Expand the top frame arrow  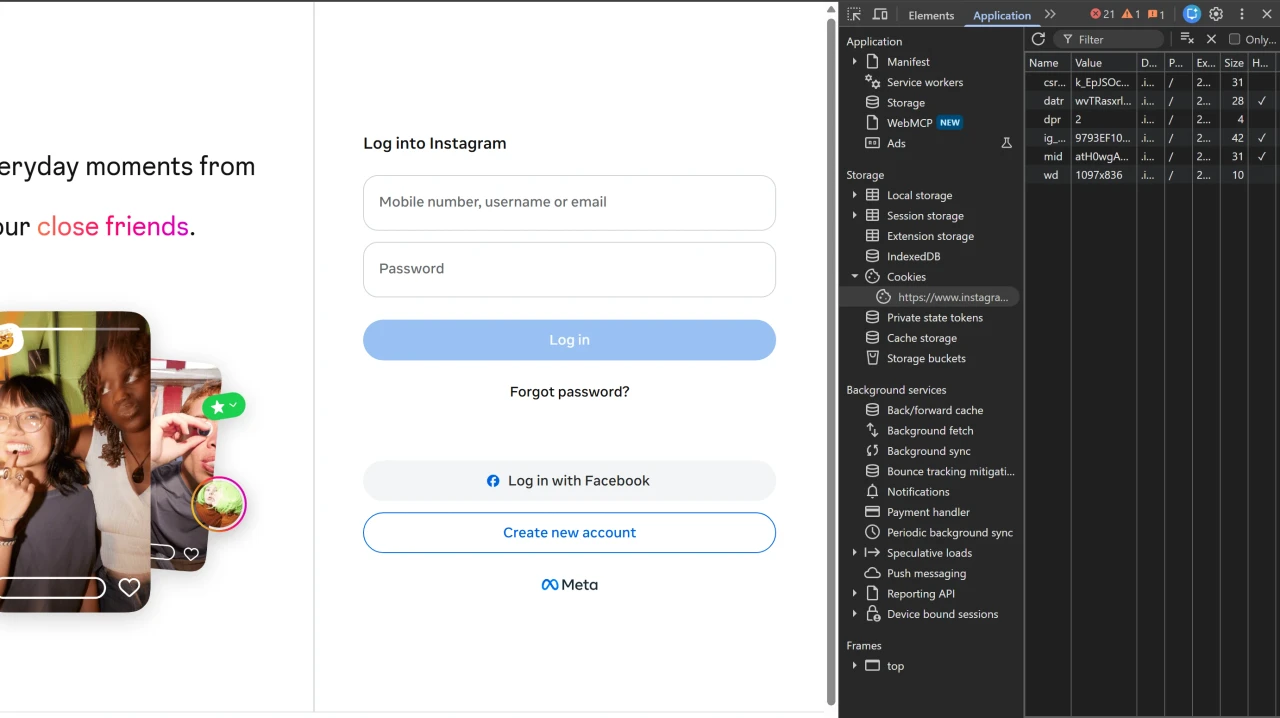pos(855,666)
